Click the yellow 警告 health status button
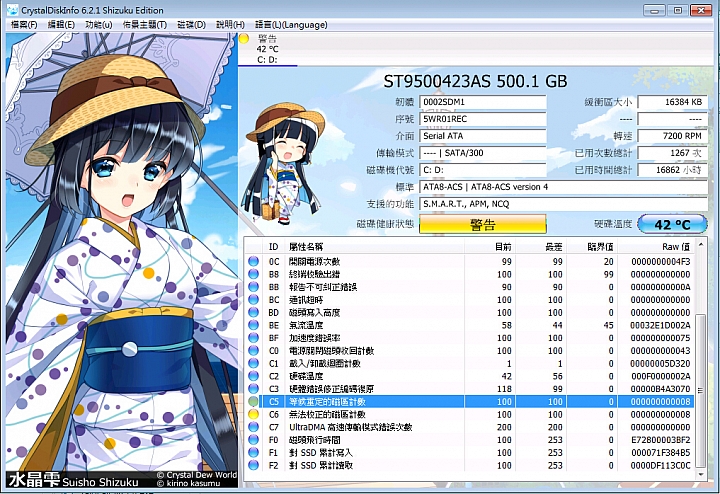The width and height of the screenshot is (720, 494). (483, 225)
